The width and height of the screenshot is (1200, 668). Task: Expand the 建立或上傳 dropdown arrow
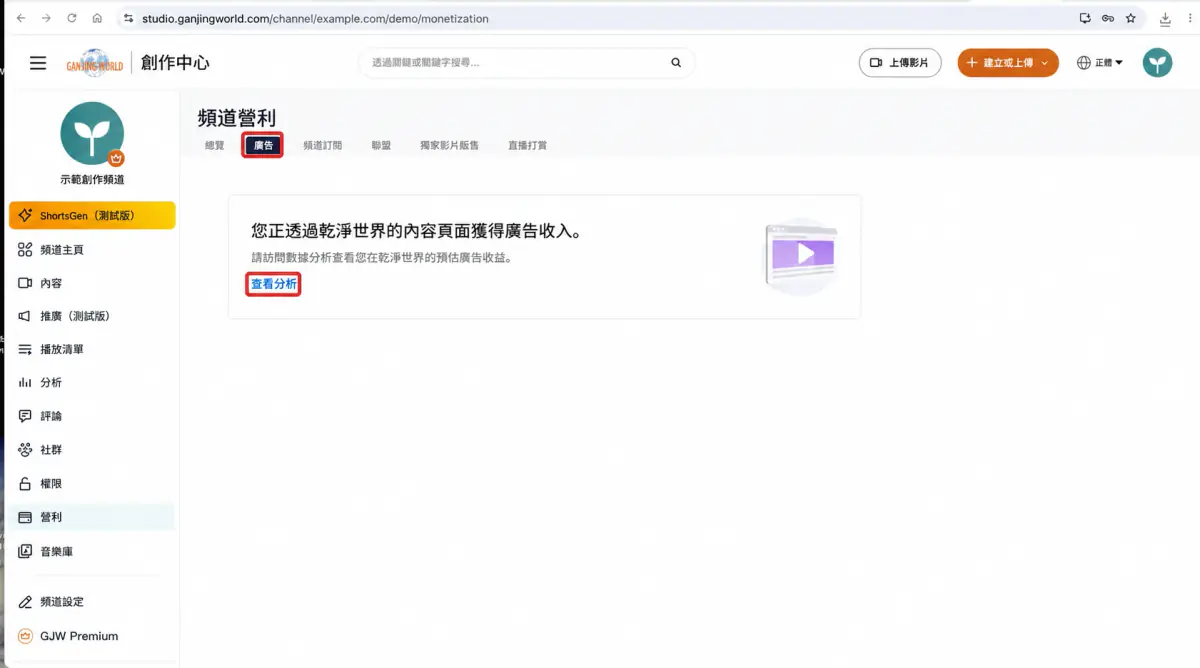click(x=1044, y=63)
